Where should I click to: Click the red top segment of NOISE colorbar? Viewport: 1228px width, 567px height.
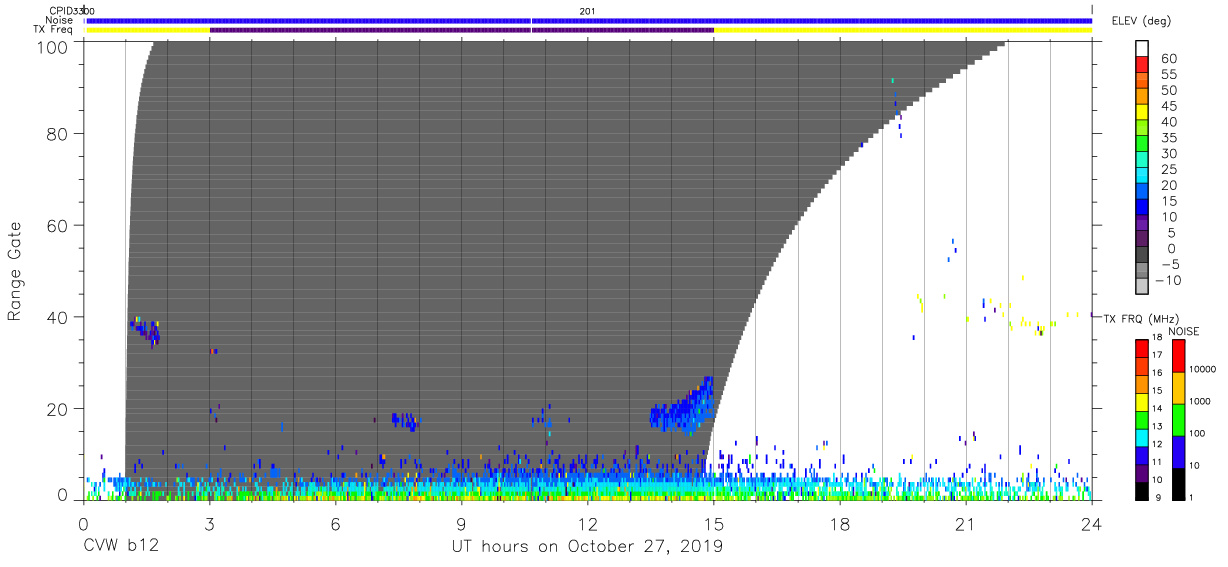(1179, 356)
